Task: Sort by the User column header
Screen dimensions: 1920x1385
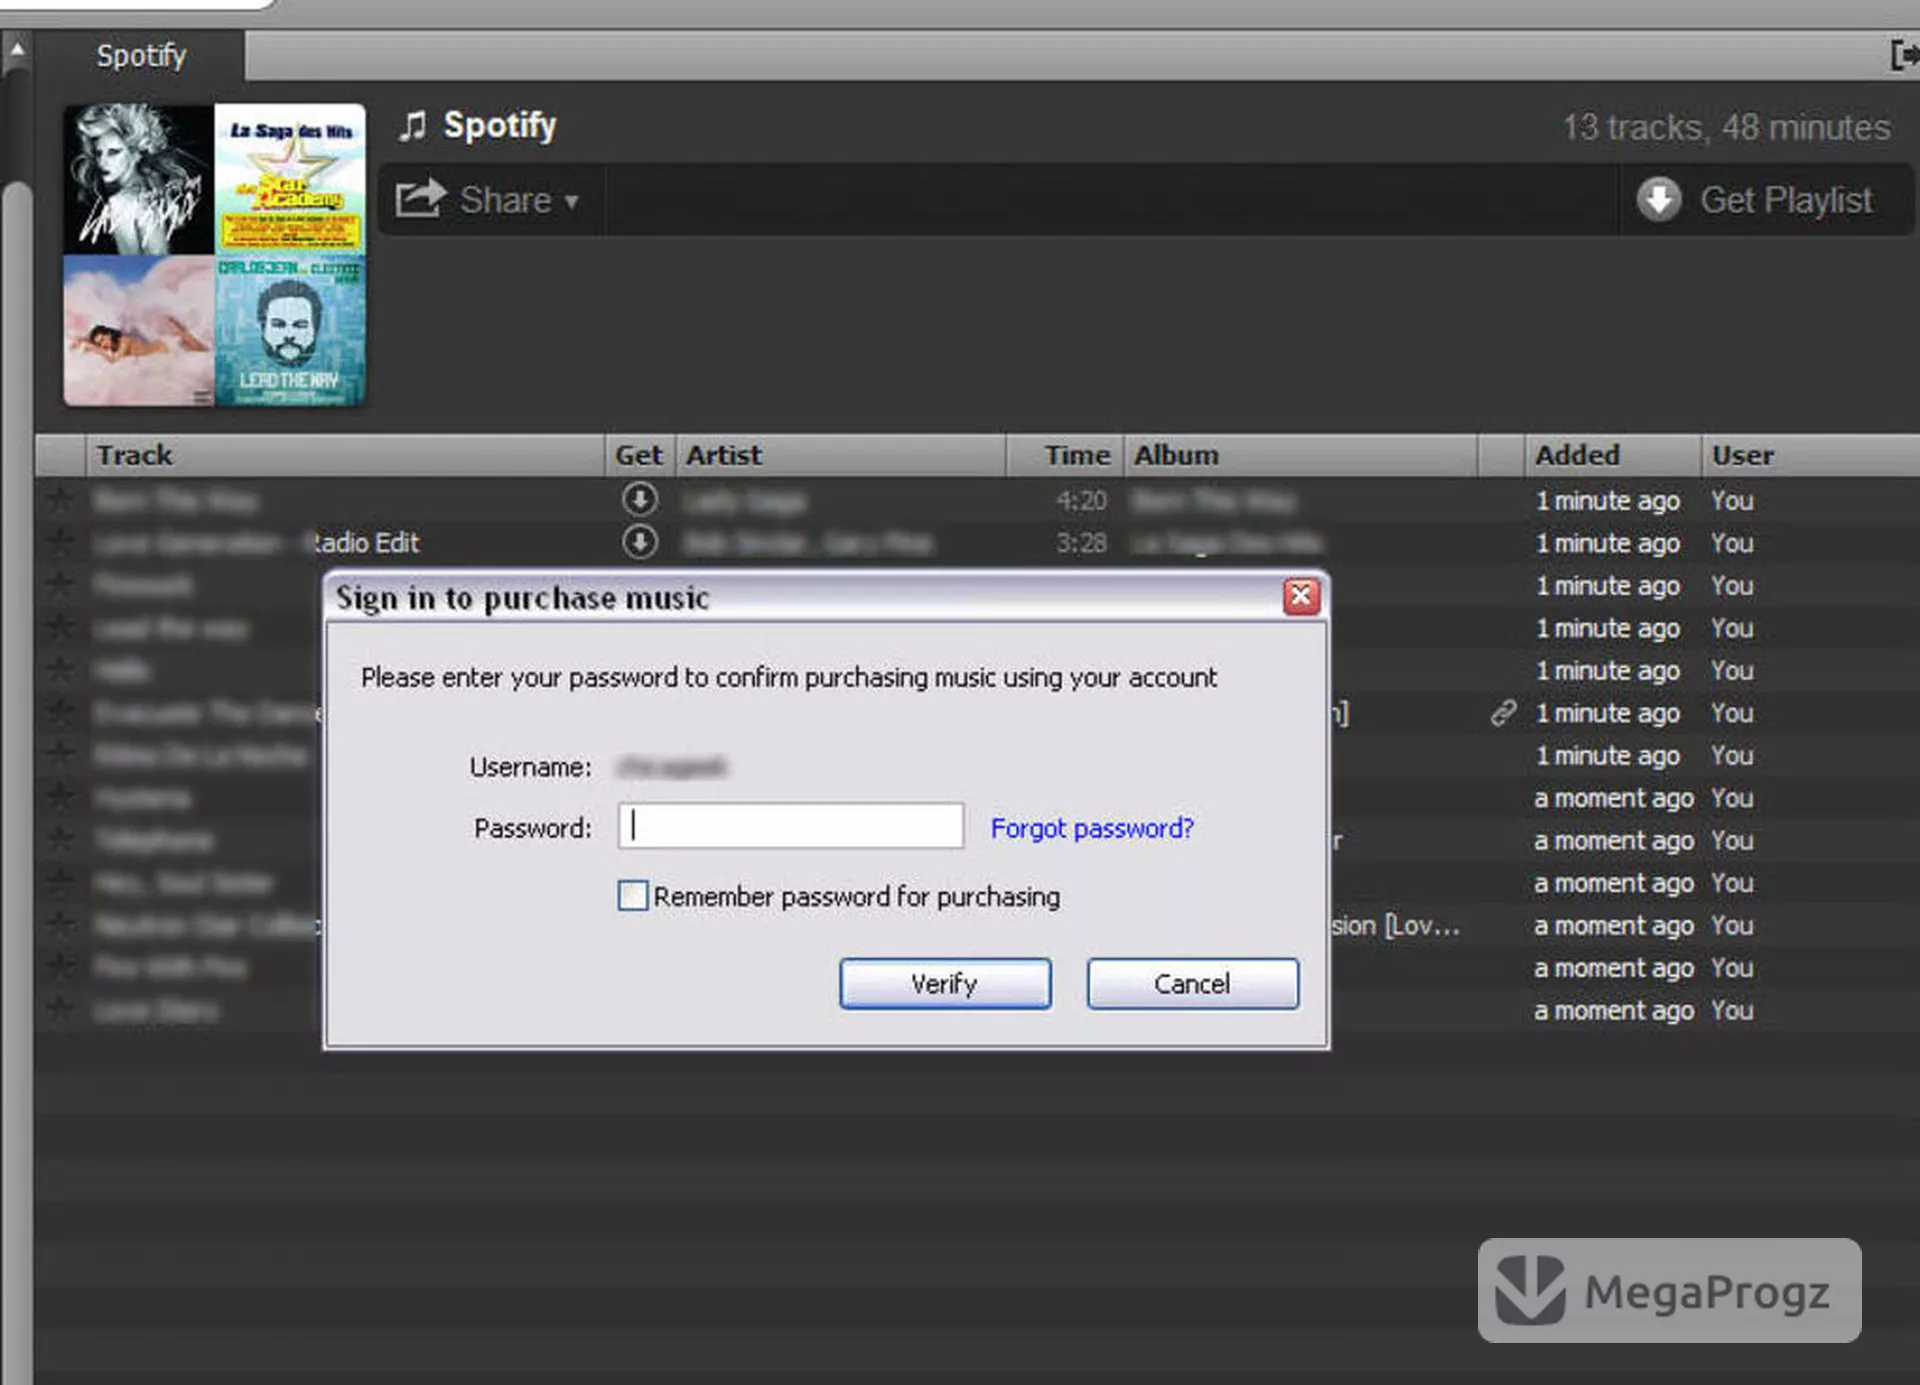Action: tap(1810, 455)
